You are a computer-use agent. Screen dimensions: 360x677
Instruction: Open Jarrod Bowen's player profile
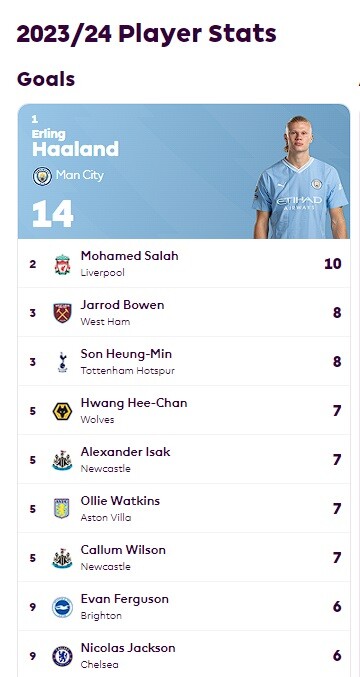[x=123, y=305]
